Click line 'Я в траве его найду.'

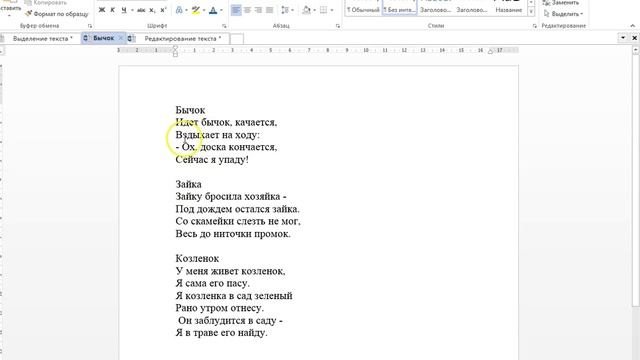221,333
